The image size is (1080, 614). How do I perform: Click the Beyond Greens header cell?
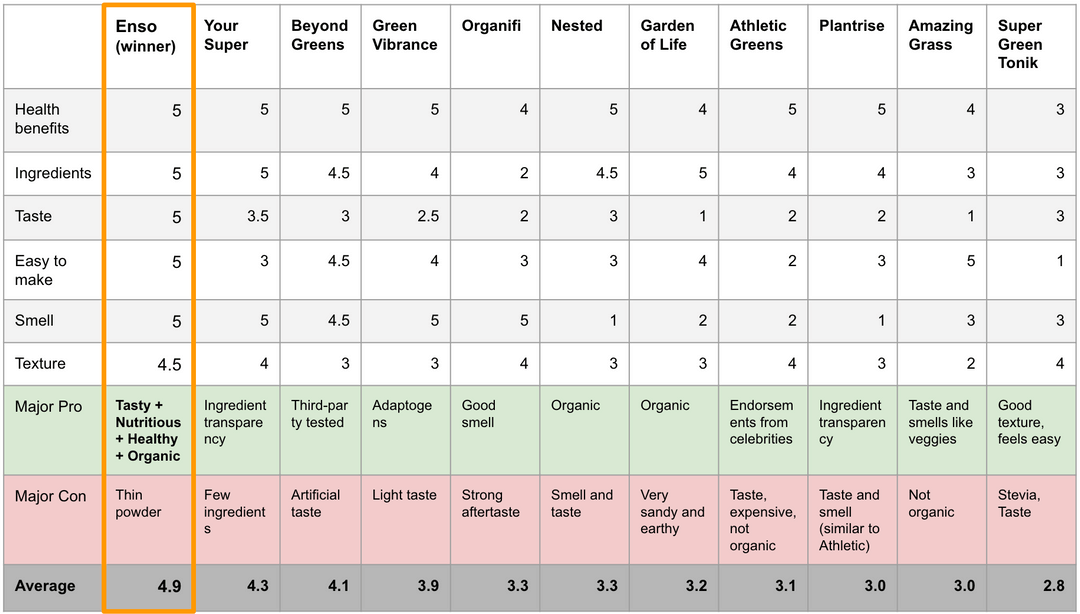[320, 35]
